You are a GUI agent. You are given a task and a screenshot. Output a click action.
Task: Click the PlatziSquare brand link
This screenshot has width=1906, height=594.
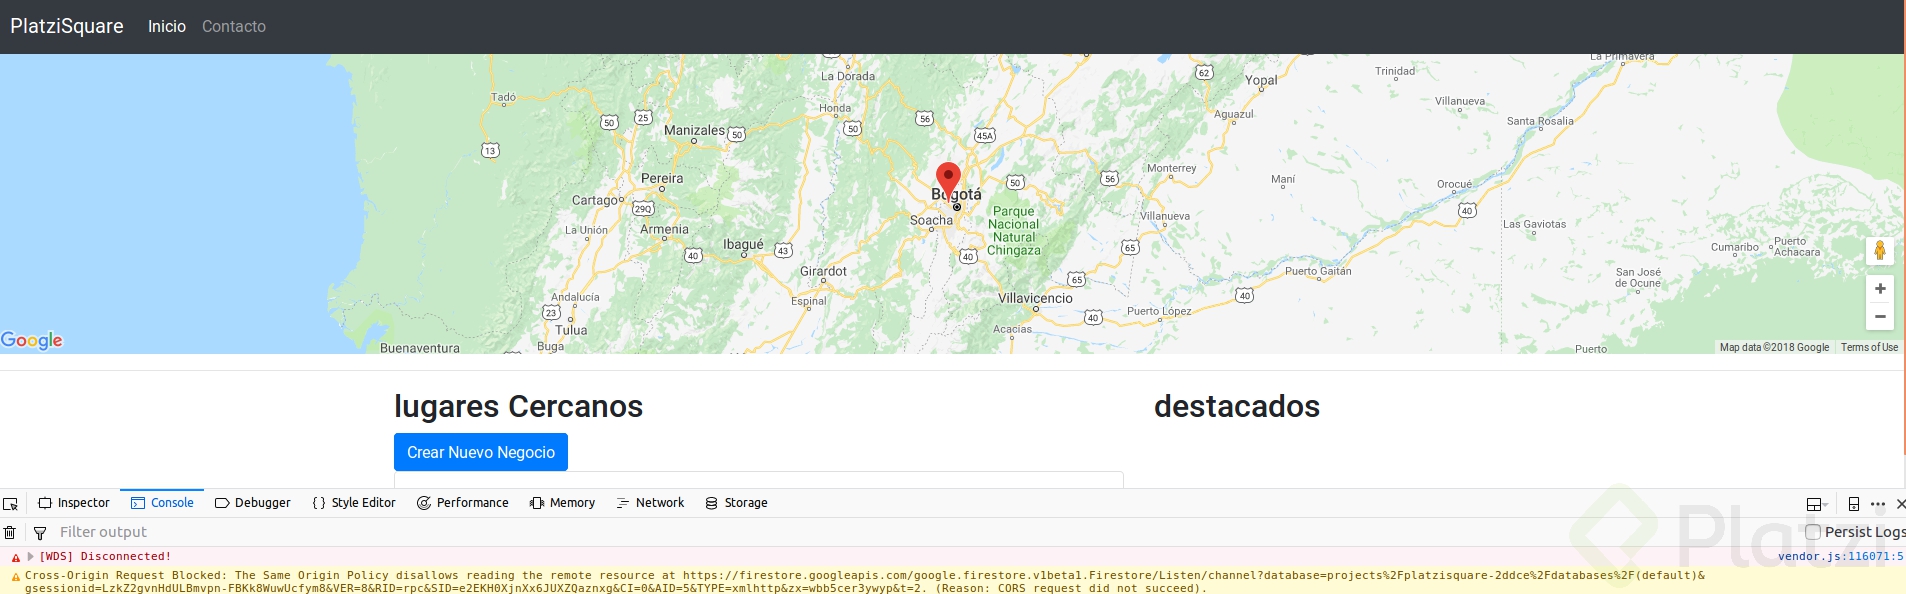(67, 26)
